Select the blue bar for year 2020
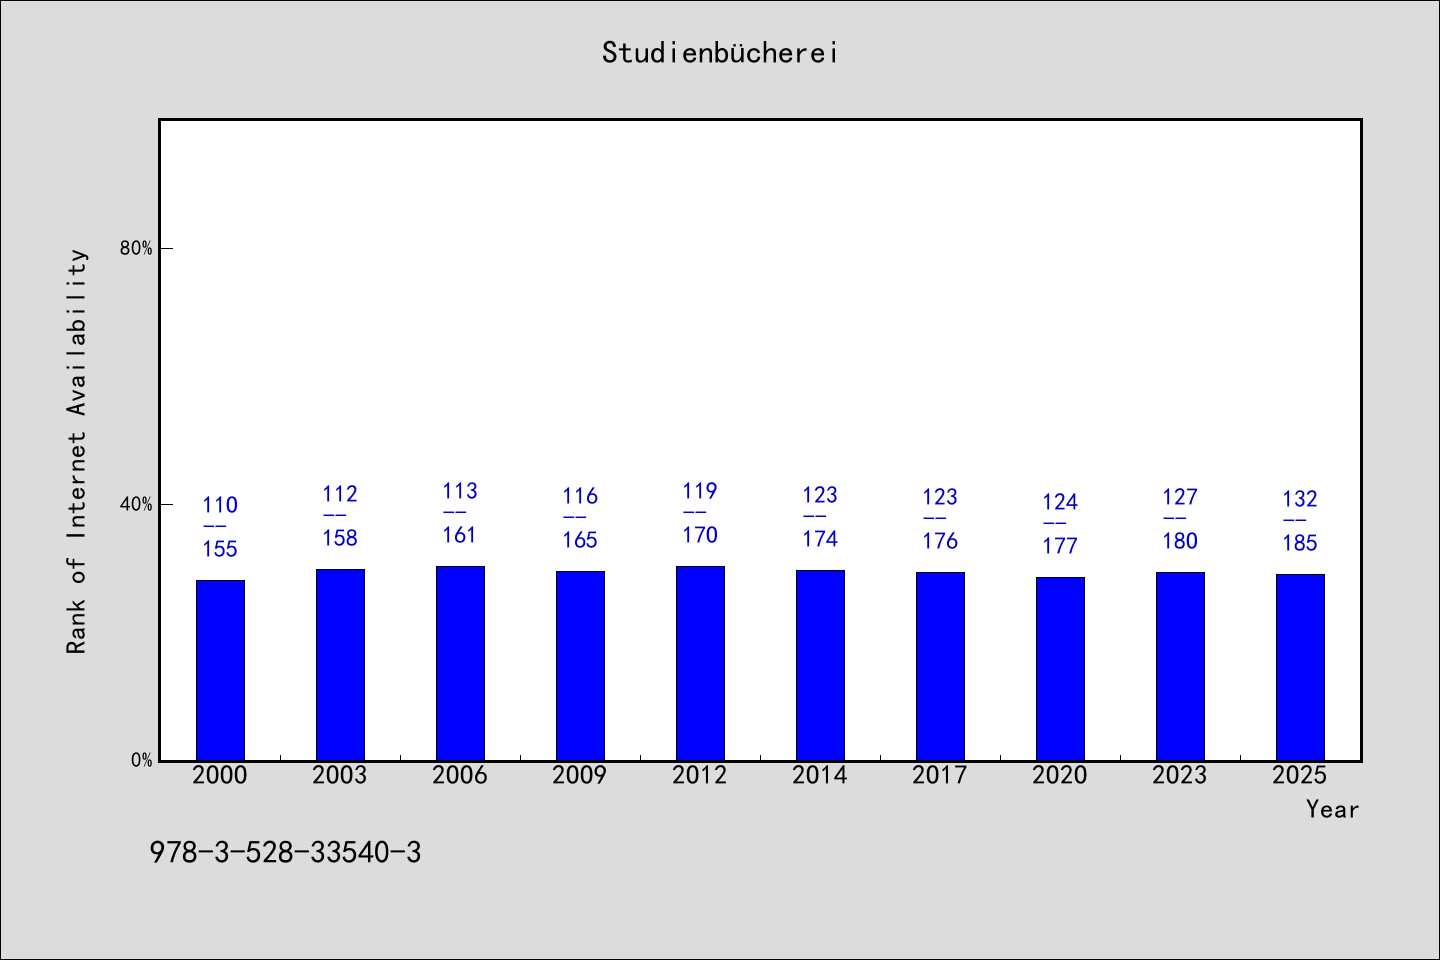Viewport: 1440px width, 960px height. [1060, 669]
